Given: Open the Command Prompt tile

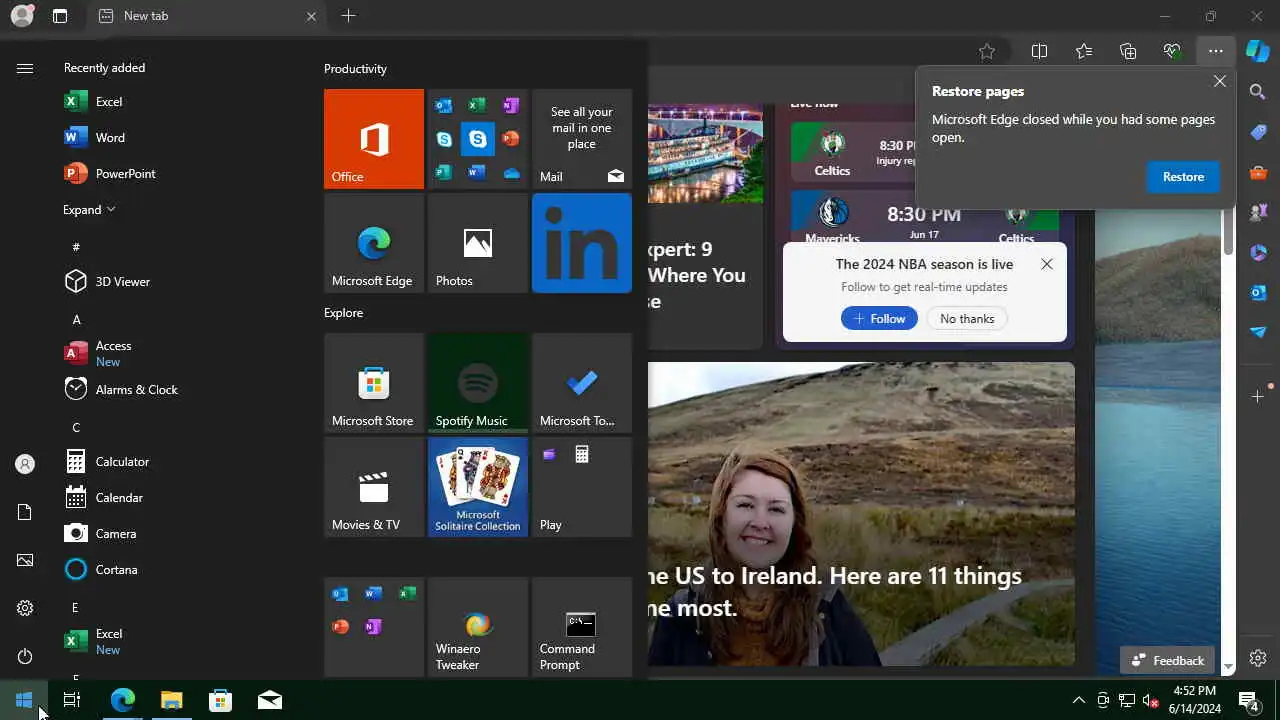Looking at the screenshot, I should (x=582, y=627).
